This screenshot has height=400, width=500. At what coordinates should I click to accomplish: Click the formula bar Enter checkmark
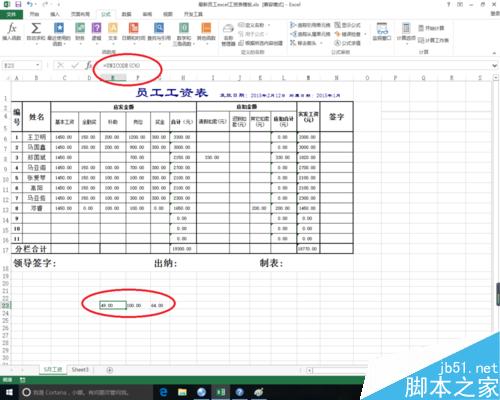[75, 65]
